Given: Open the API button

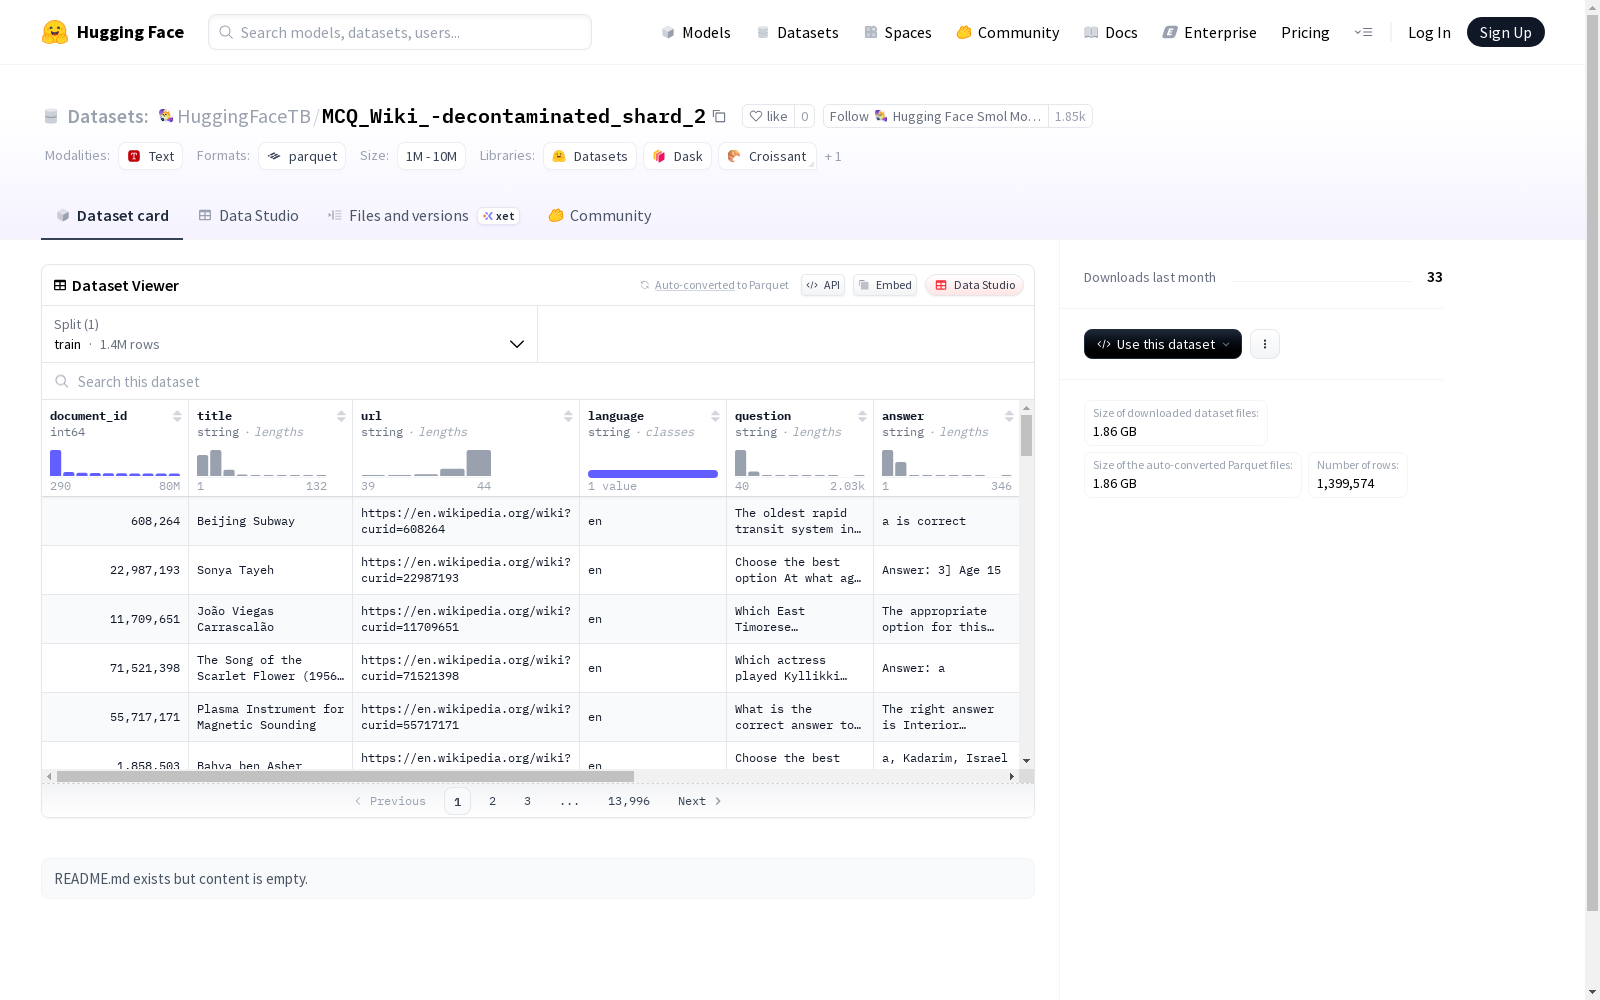Looking at the screenshot, I should click(x=823, y=285).
